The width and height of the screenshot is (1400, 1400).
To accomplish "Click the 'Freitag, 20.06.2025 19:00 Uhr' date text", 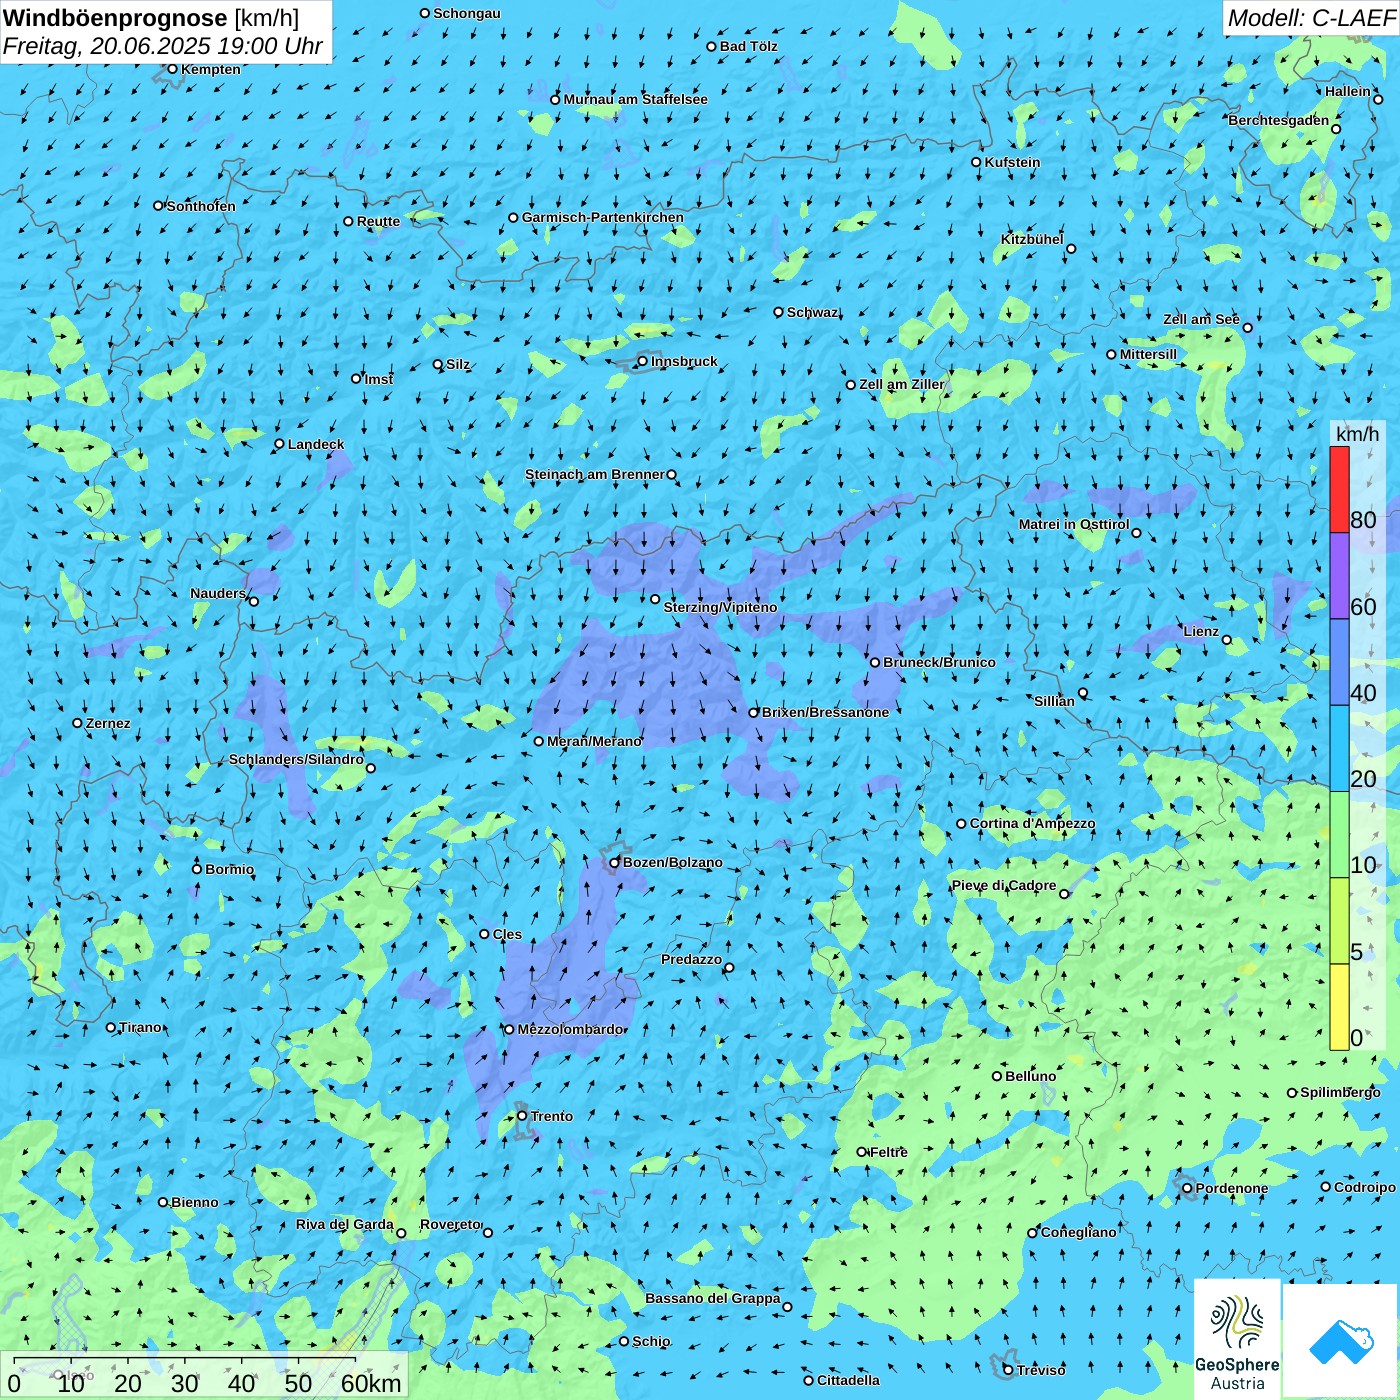I will pos(163,46).
